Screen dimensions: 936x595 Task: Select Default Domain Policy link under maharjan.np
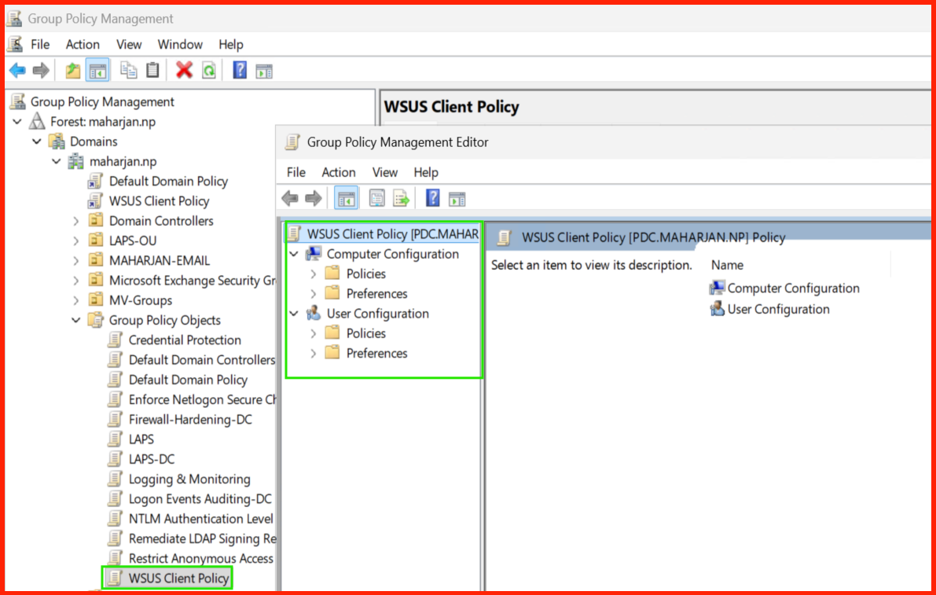click(x=168, y=181)
